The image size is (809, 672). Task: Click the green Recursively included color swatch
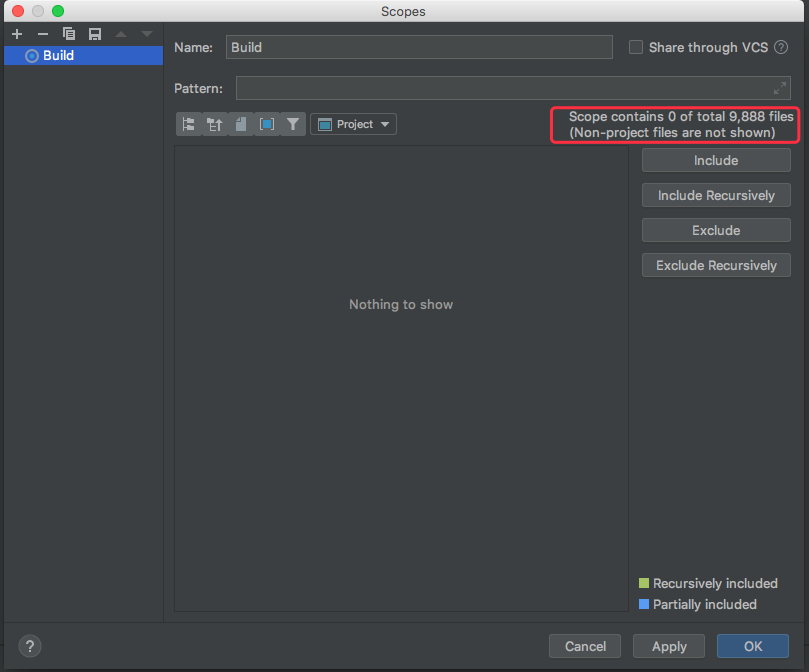644,583
